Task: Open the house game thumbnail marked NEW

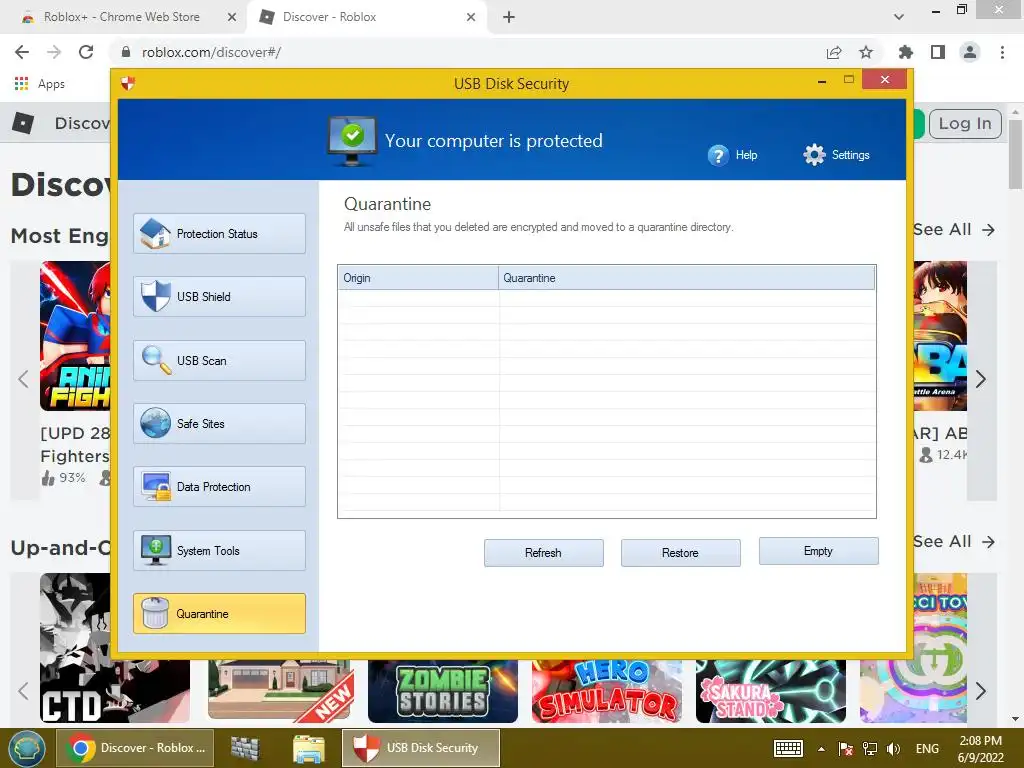Action: coord(280,691)
